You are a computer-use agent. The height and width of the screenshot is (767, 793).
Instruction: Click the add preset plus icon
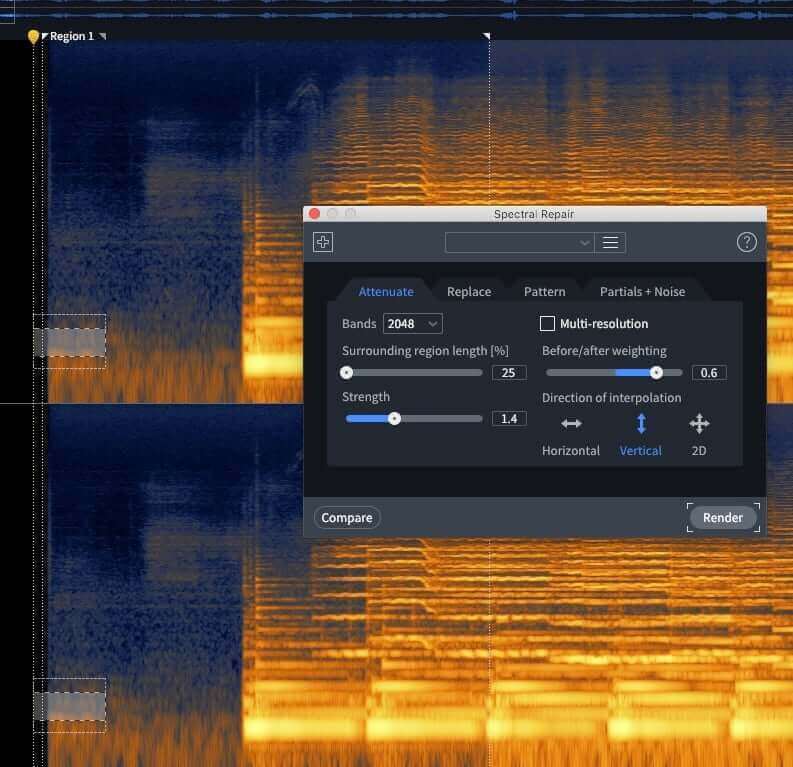click(323, 242)
